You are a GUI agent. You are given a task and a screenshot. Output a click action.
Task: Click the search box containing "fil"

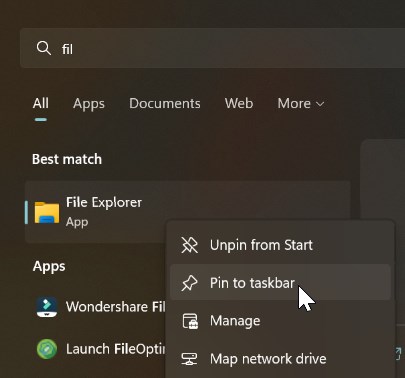(212, 48)
